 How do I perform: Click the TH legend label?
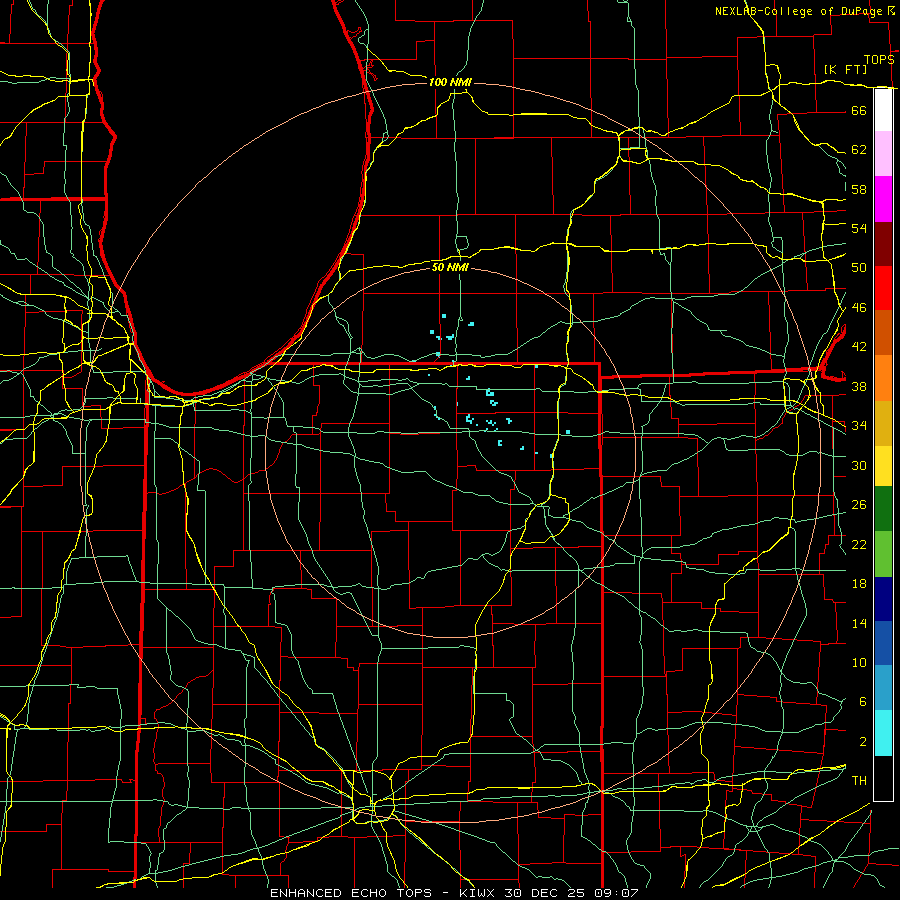[x=859, y=781]
